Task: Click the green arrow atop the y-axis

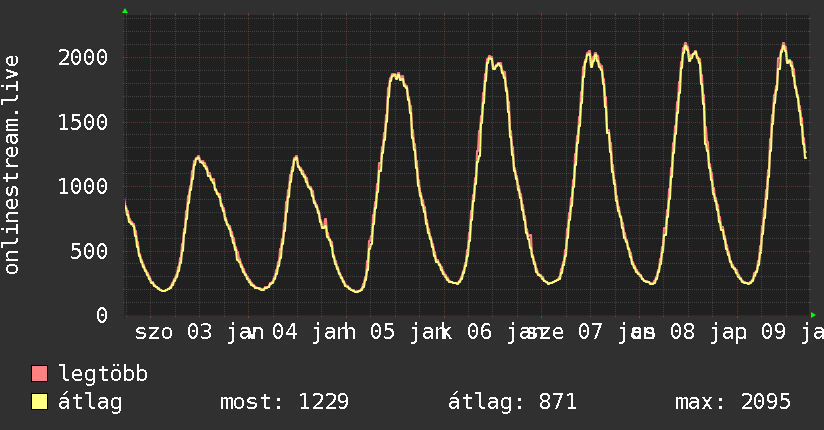Action: click(125, 11)
